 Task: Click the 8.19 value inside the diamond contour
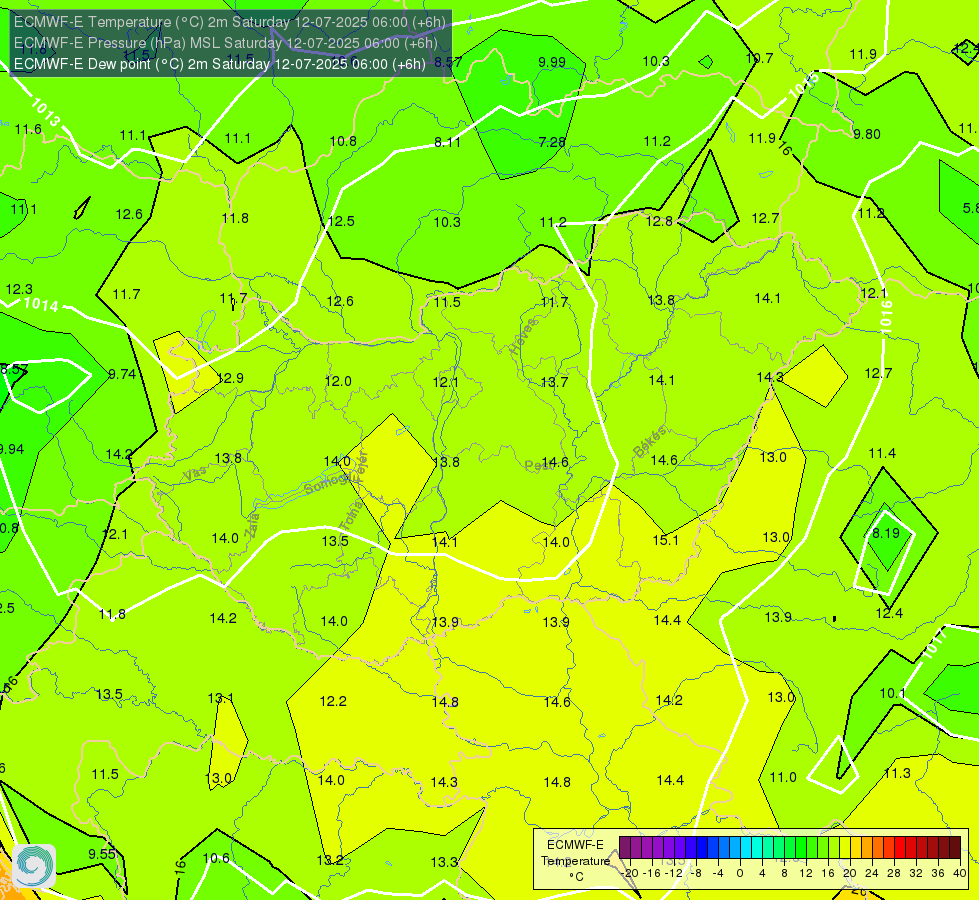coord(886,533)
